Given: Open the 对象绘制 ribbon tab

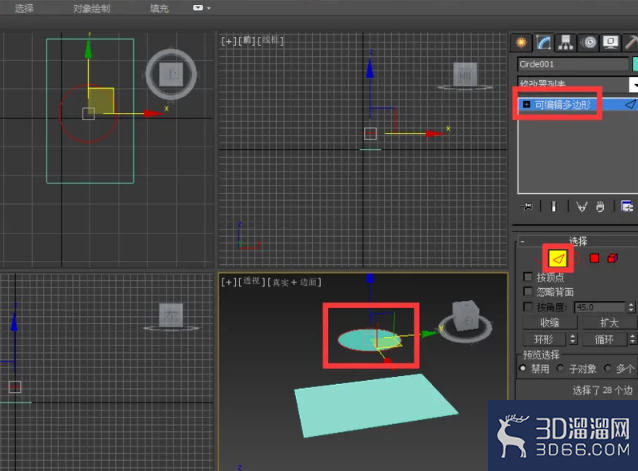Looking at the screenshot, I should 92,8.
